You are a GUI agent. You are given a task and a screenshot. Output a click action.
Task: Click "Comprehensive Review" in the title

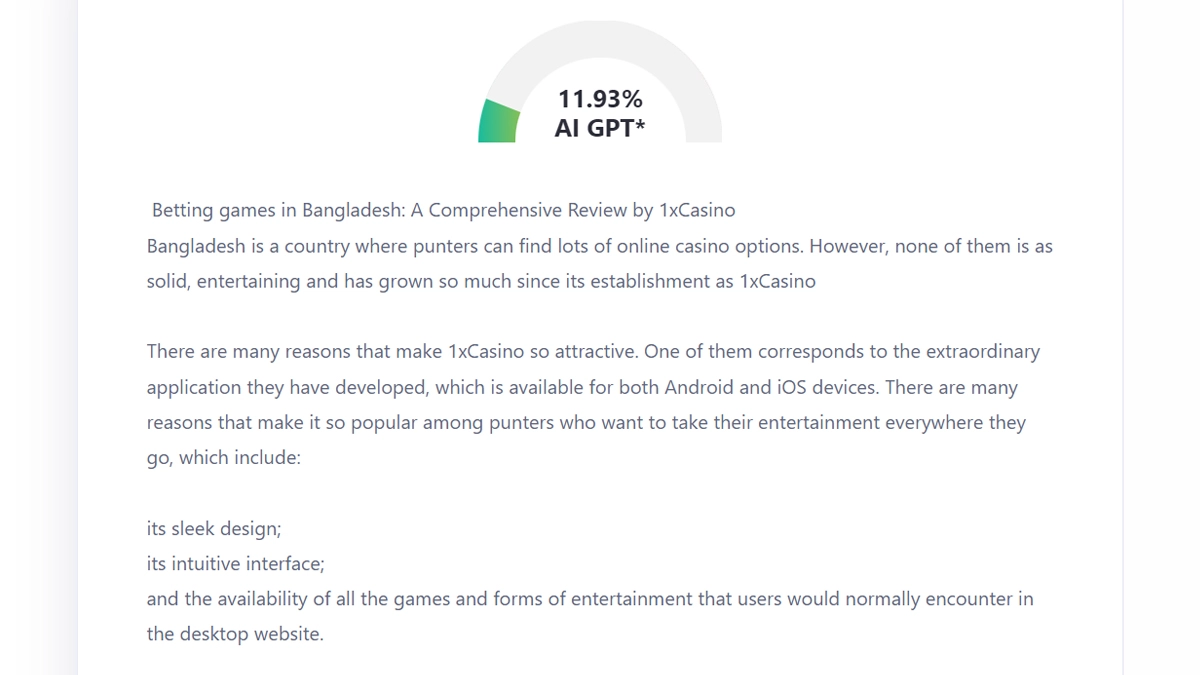(x=516, y=210)
